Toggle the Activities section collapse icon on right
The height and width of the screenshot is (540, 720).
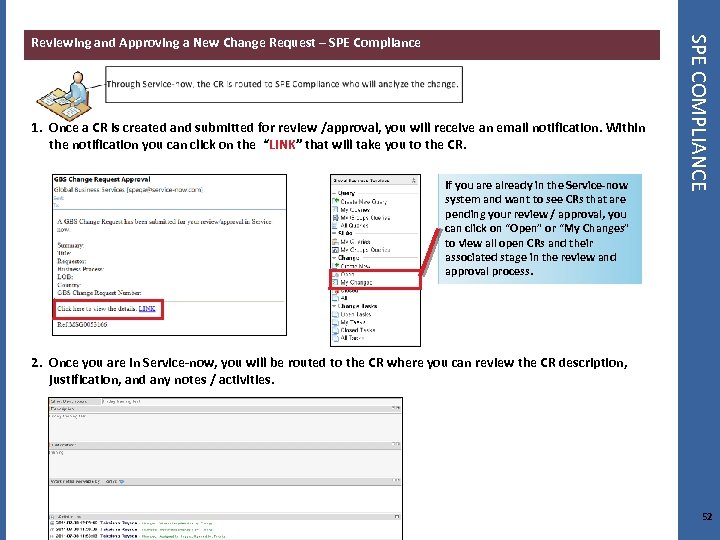(x=396, y=517)
